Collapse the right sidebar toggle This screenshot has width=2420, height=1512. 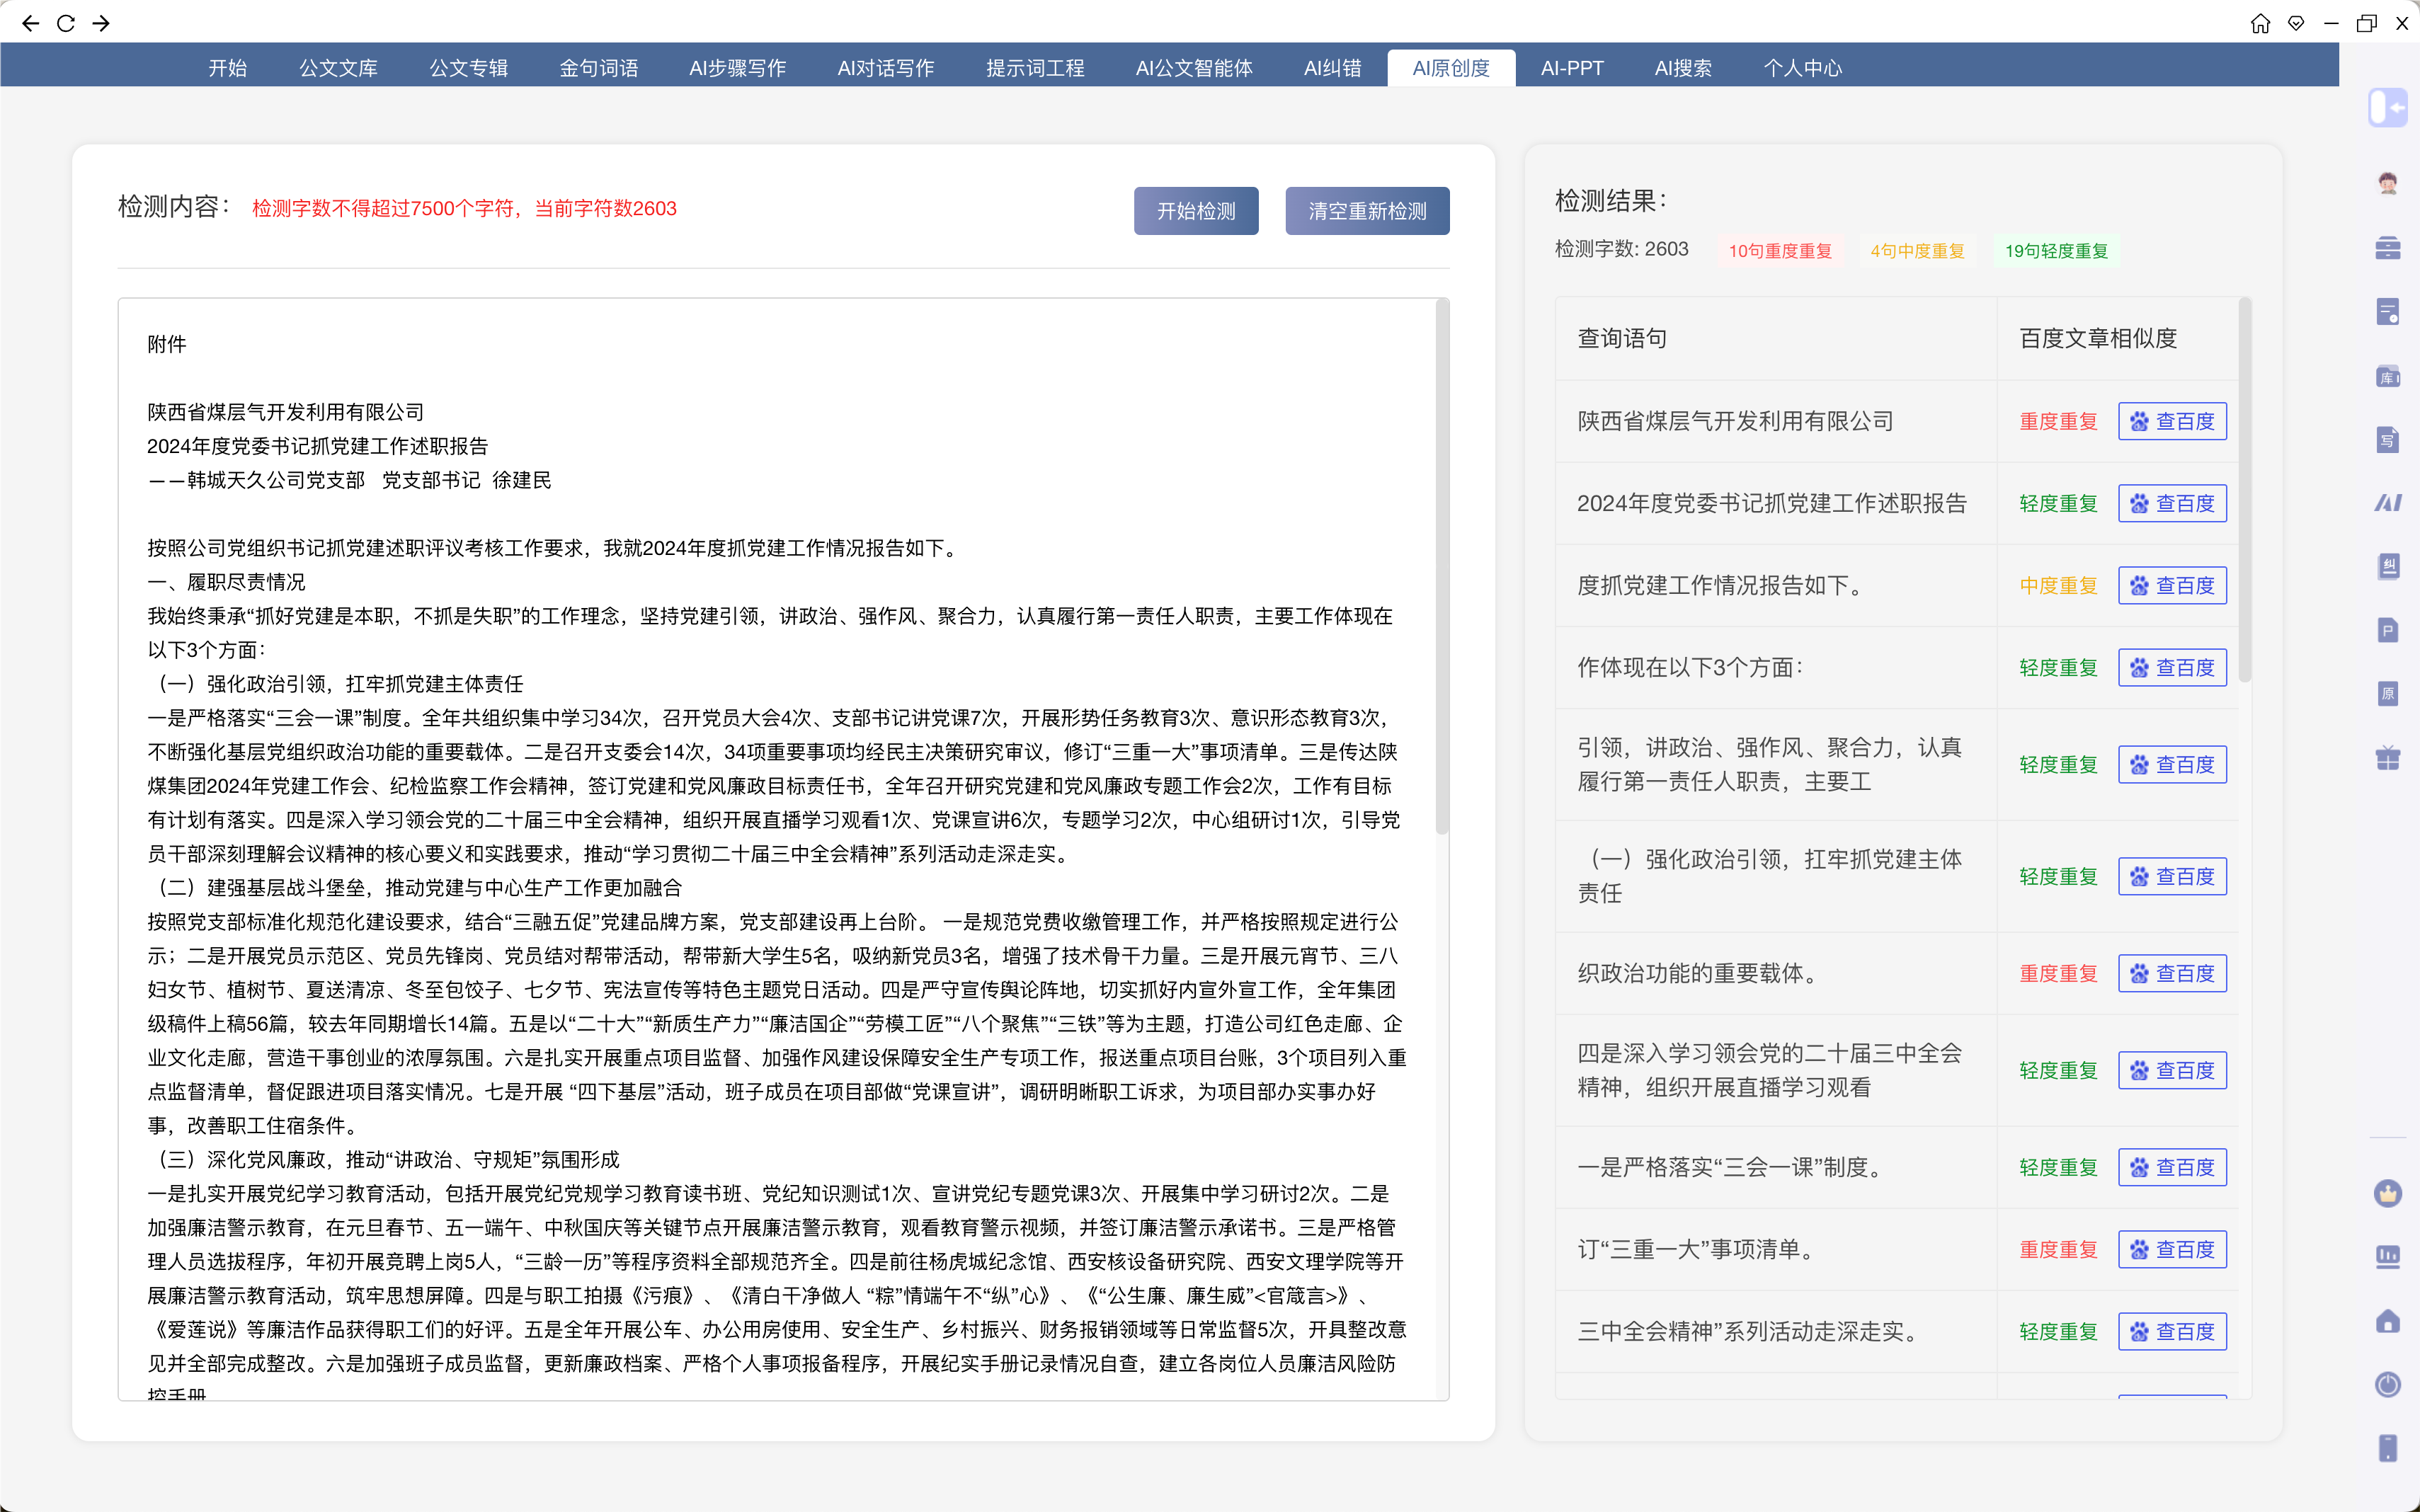point(2387,107)
